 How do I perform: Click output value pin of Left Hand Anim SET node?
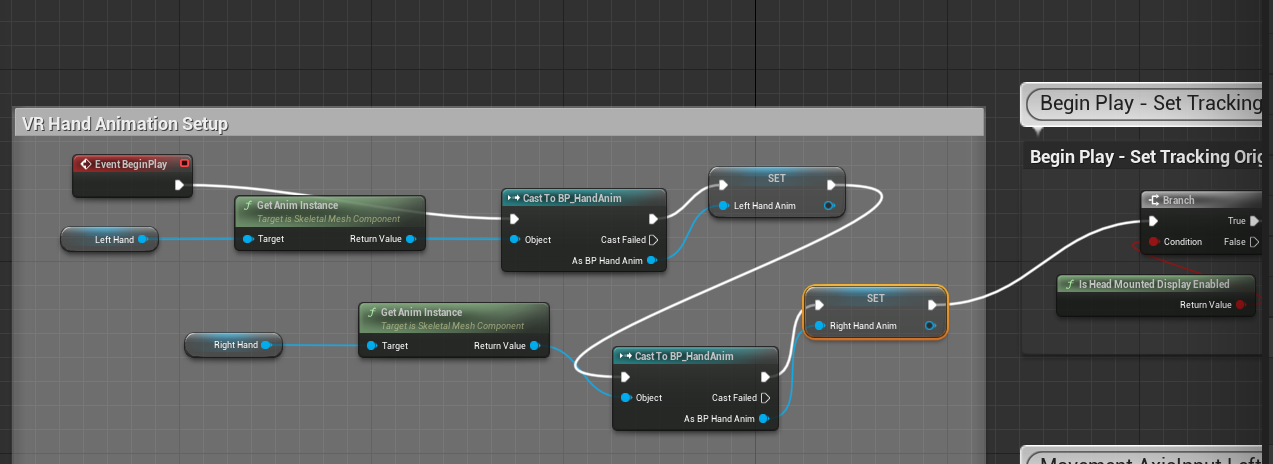pyautogui.click(x=830, y=206)
